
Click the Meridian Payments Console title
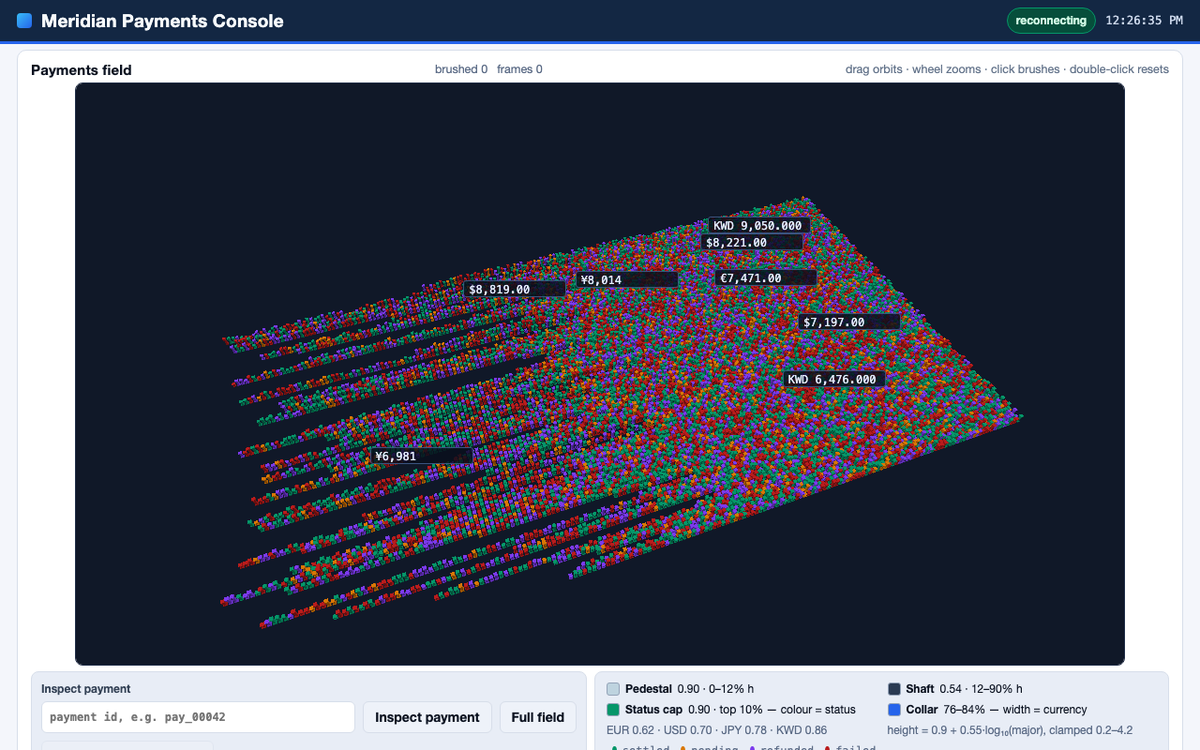coord(162,21)
